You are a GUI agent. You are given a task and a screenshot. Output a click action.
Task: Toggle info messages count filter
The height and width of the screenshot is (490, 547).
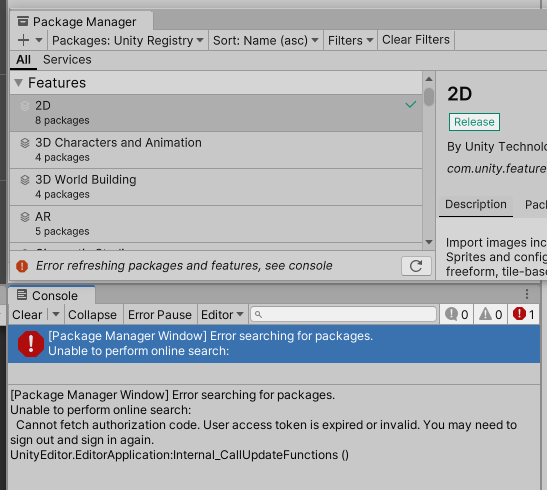click(x=456, y=315)
